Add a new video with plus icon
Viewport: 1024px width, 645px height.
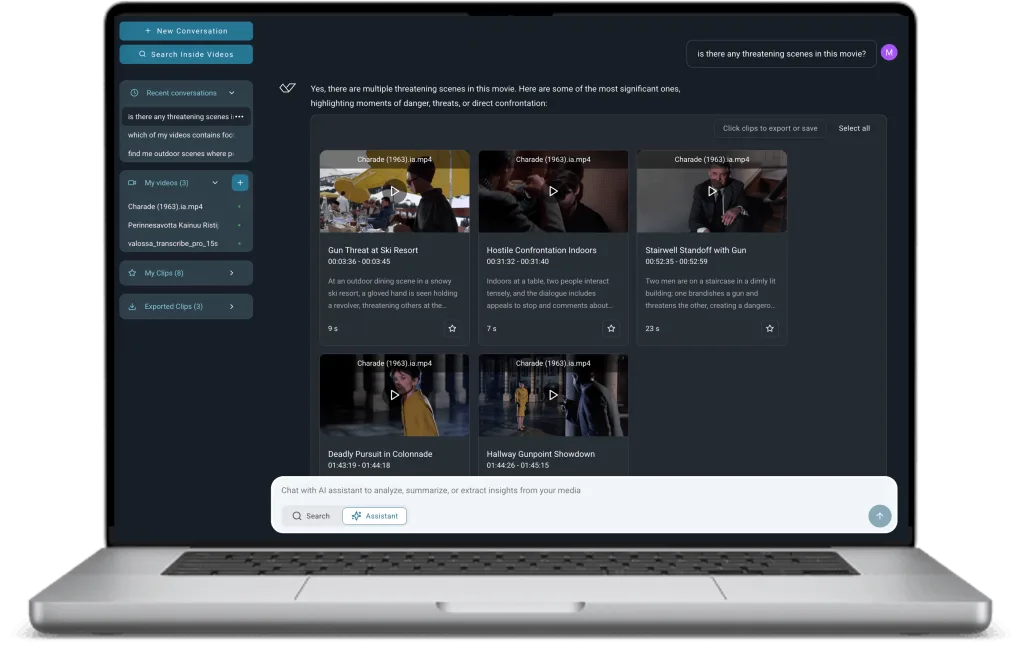(240, 183)
